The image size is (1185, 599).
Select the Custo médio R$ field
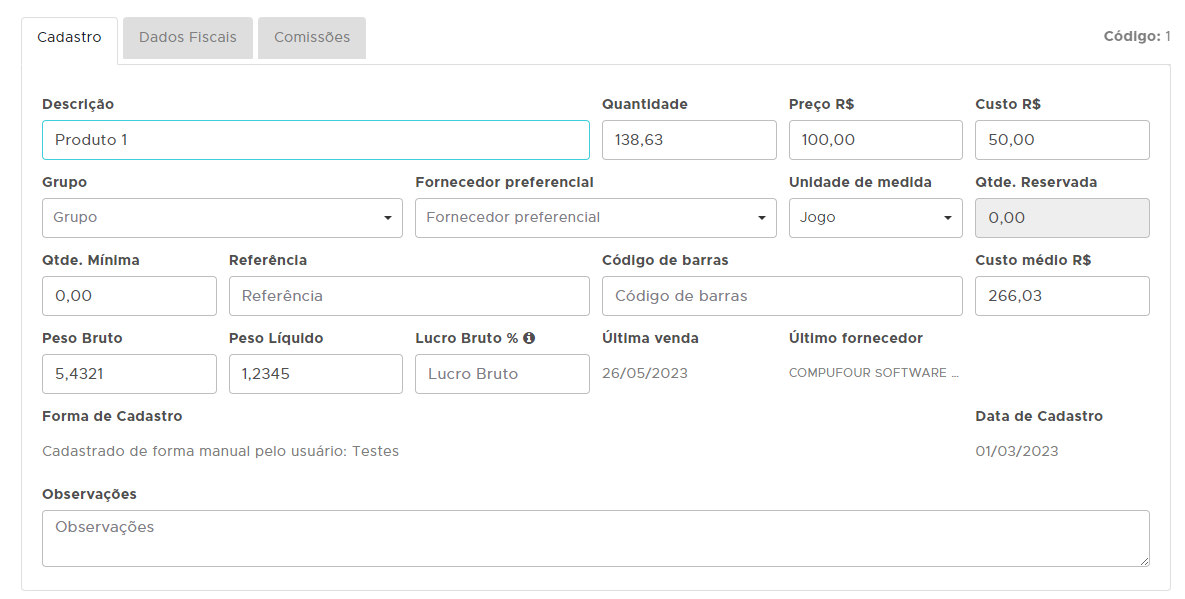1061,296
